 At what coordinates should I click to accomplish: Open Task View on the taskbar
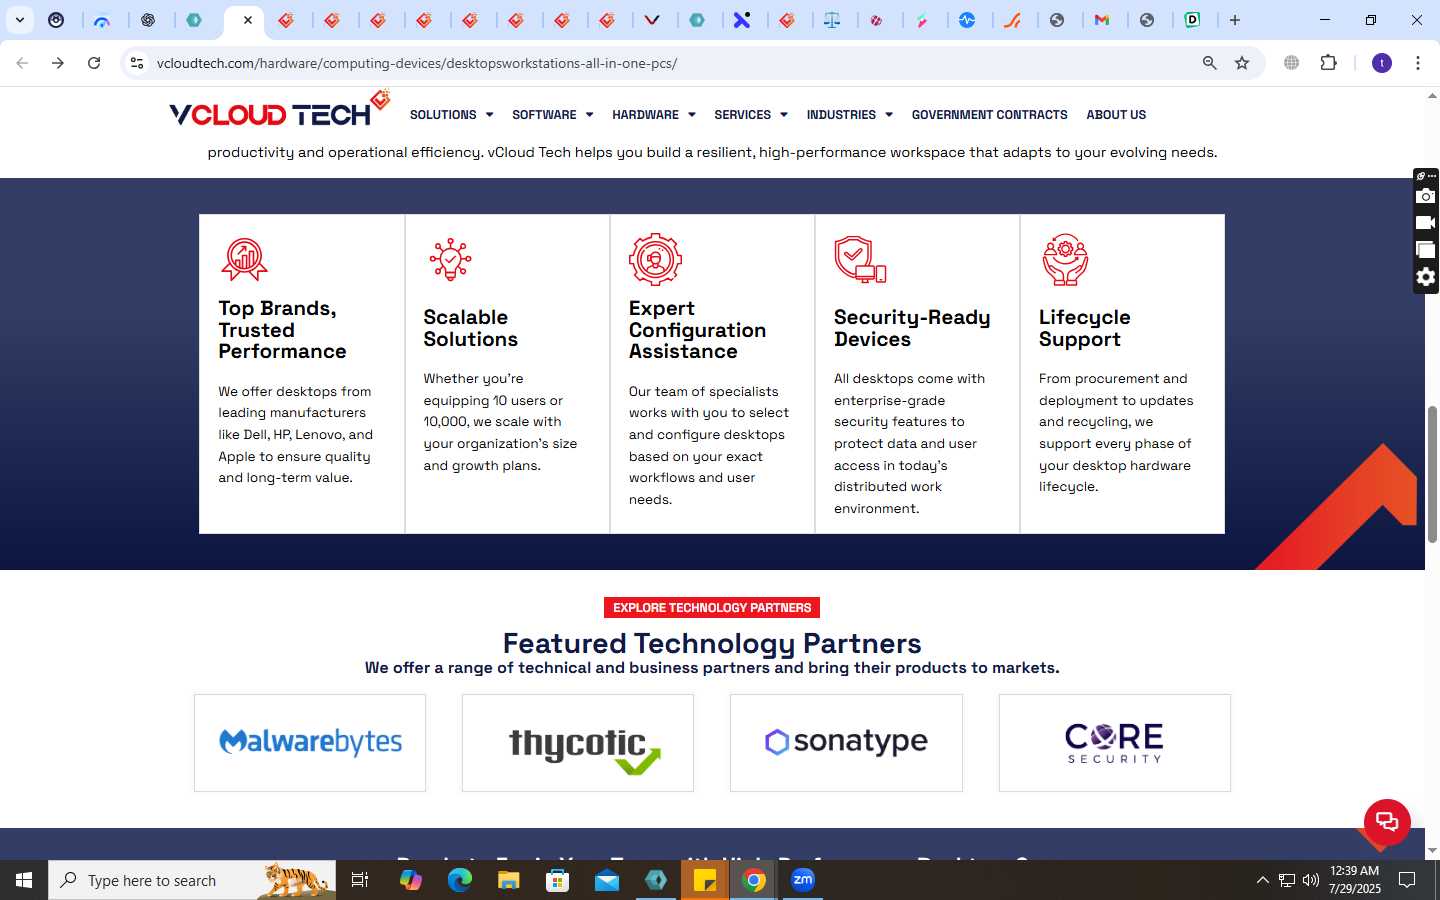pyautogui.click(x=360, y=880)
